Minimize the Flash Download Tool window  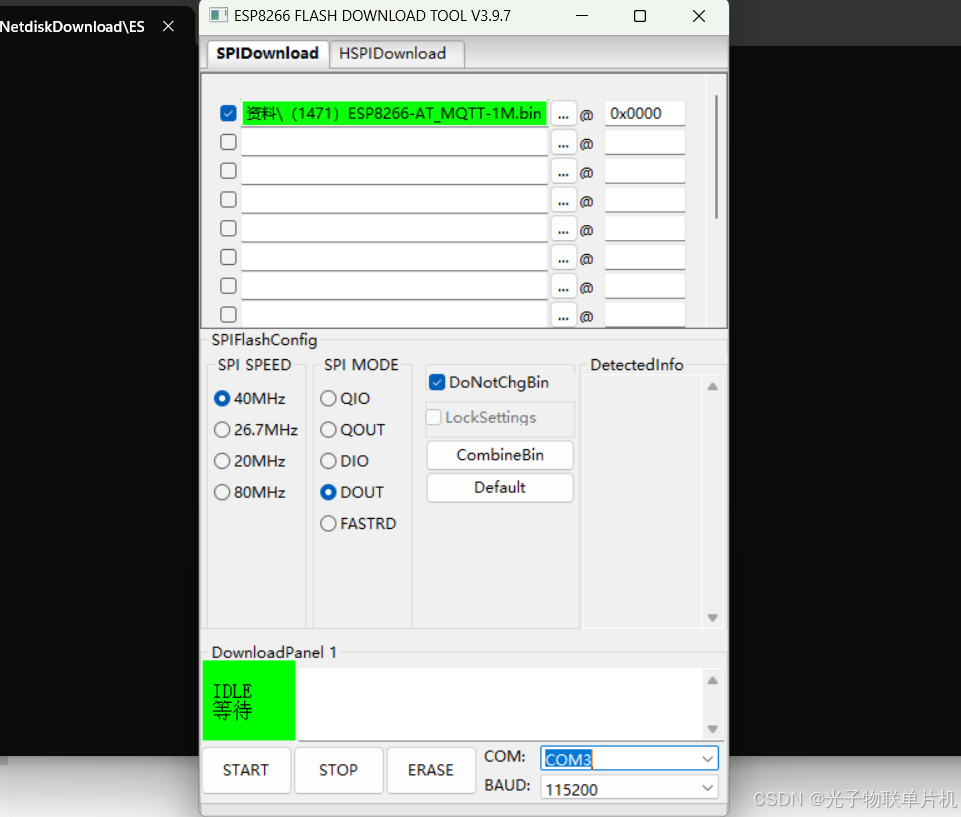point(582,16)
